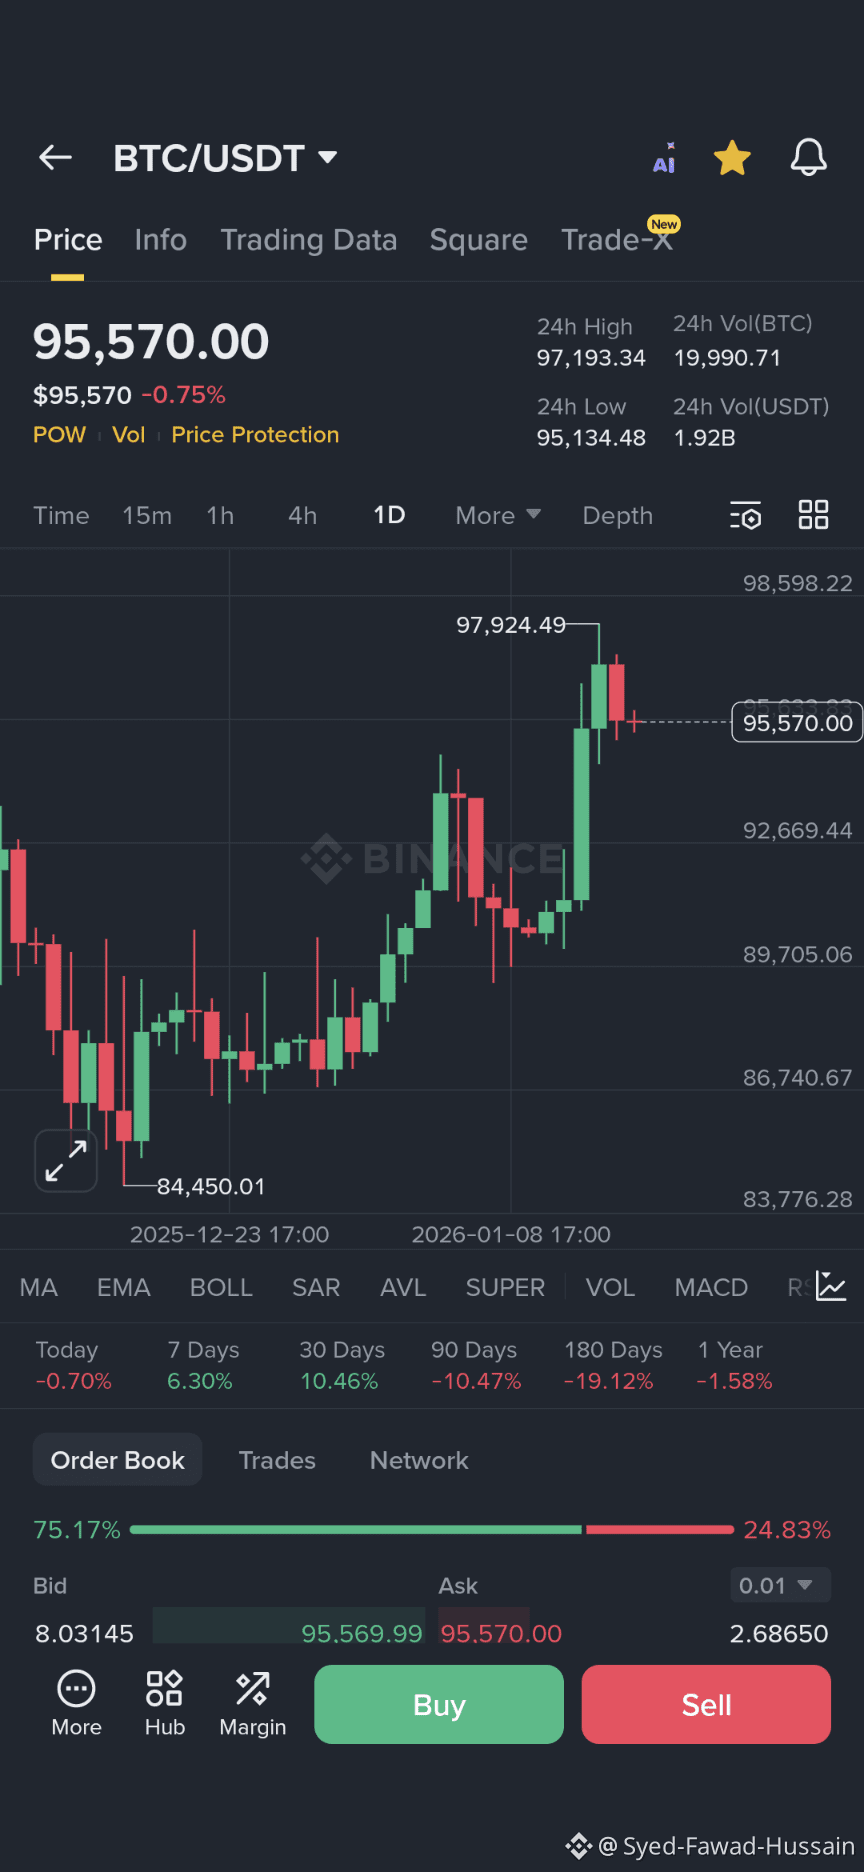Expand chart to fullscreen

point(66,1160)
